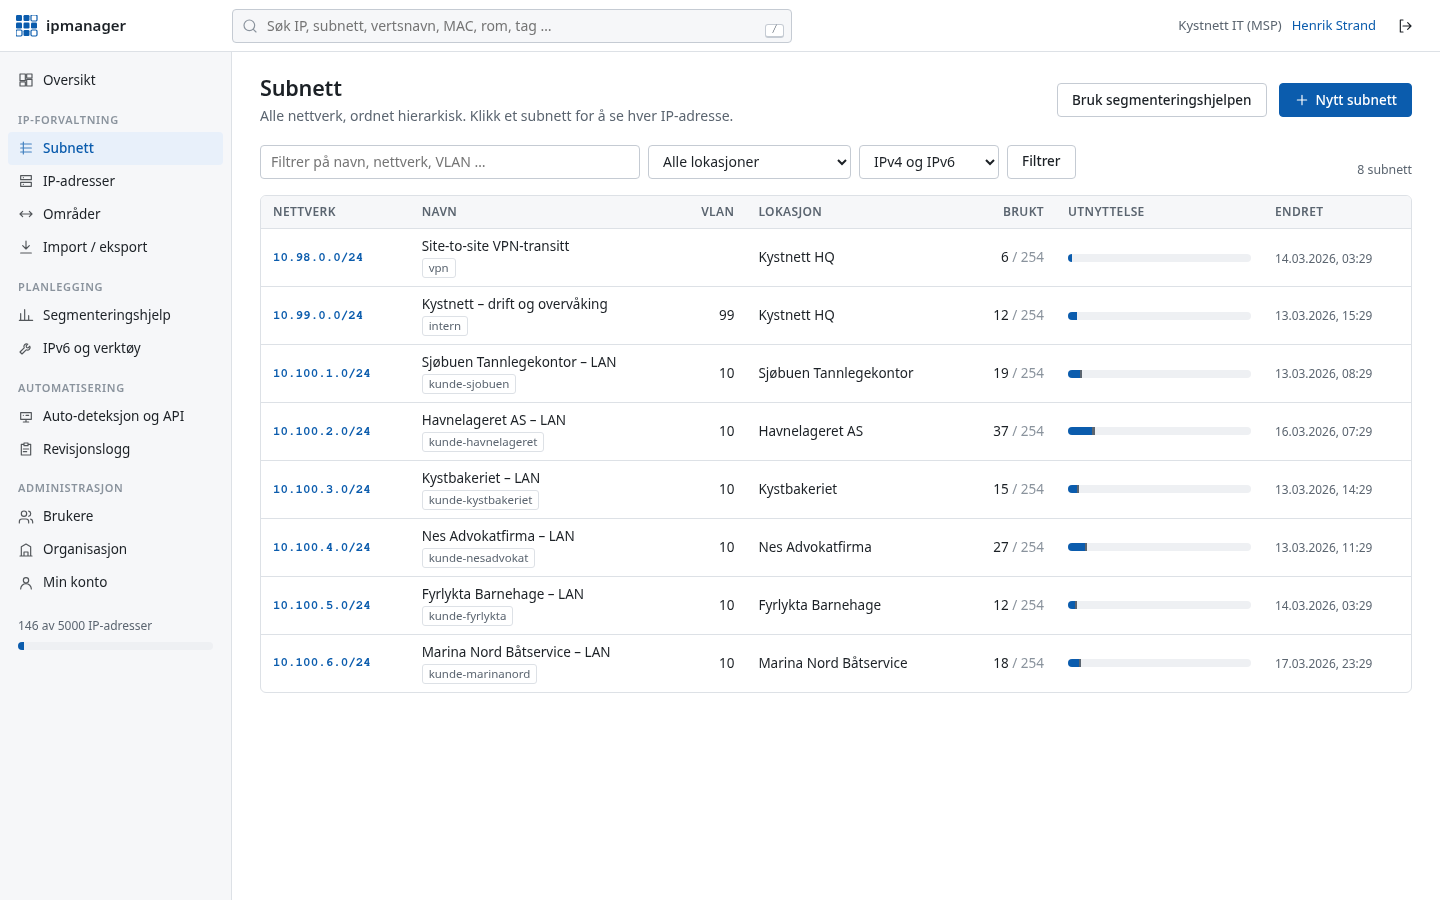Click the Områder range icon
Screen dimensions: 1440x900
pos(26,214)
